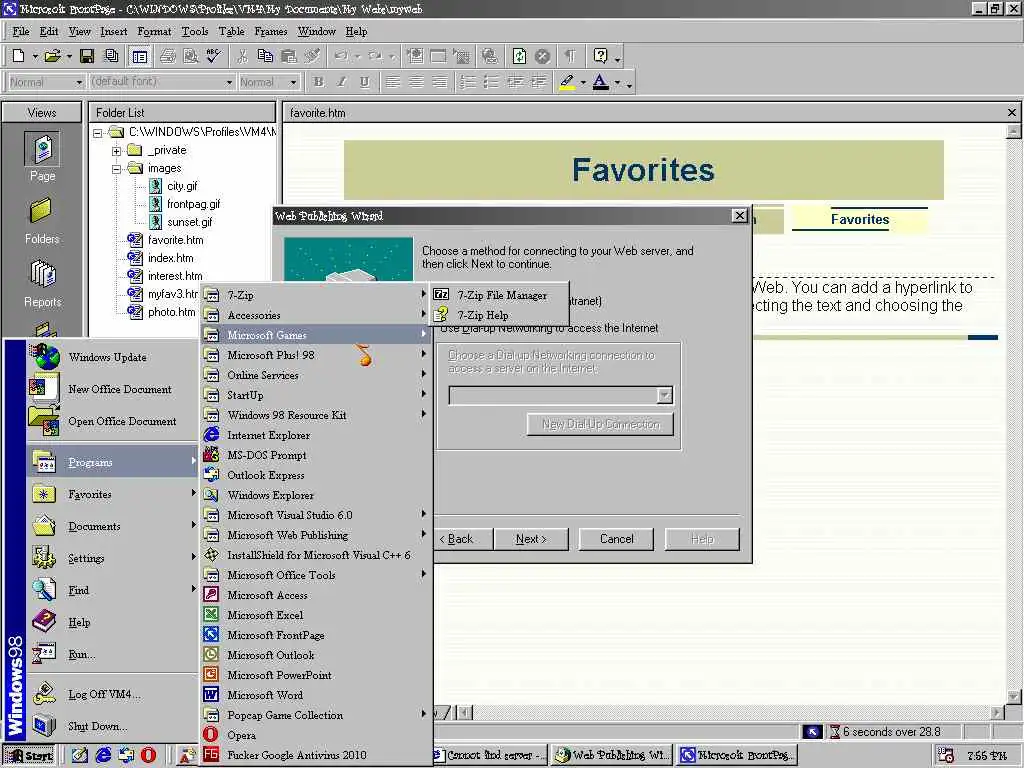Click the Open file toolbar icon
The width and height of the screenshot is (1024, 768).
(52, 56)
